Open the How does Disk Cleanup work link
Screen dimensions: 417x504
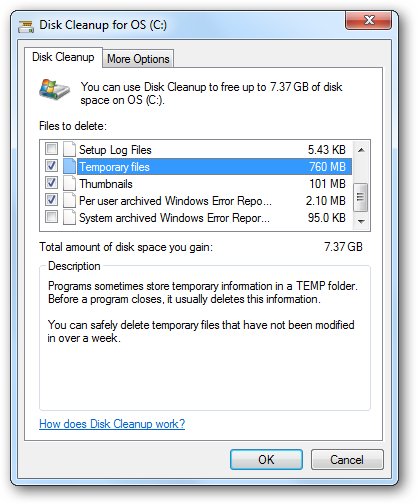[112, 424]
